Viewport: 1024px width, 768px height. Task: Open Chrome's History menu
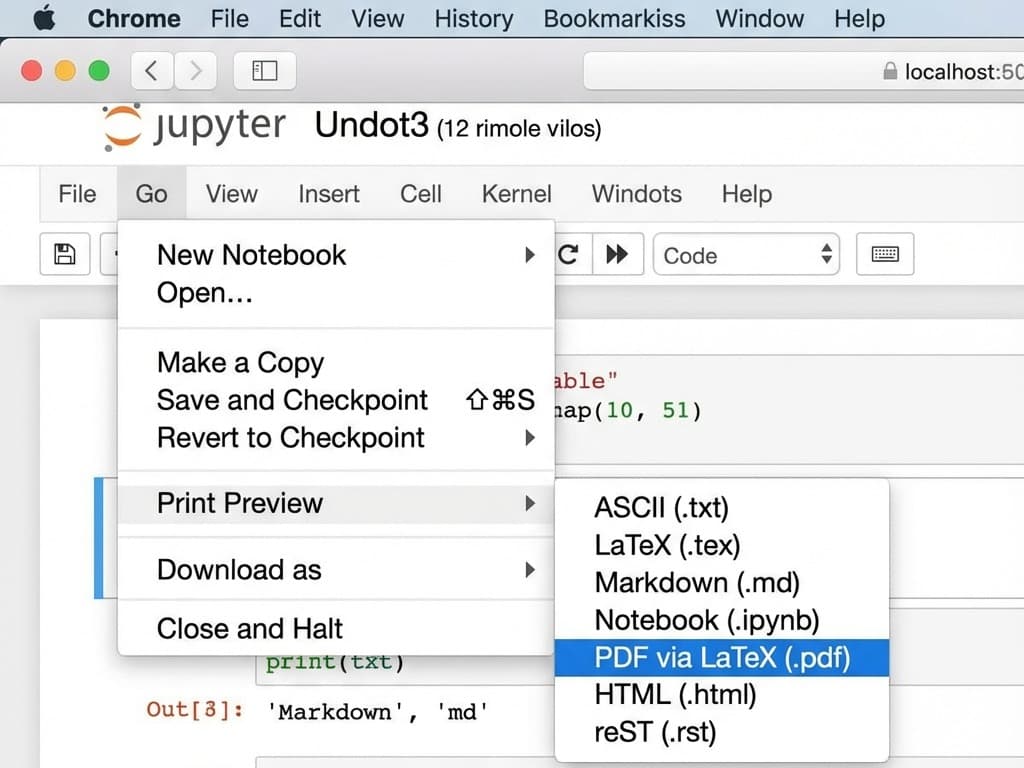click(x=473, y=18)
